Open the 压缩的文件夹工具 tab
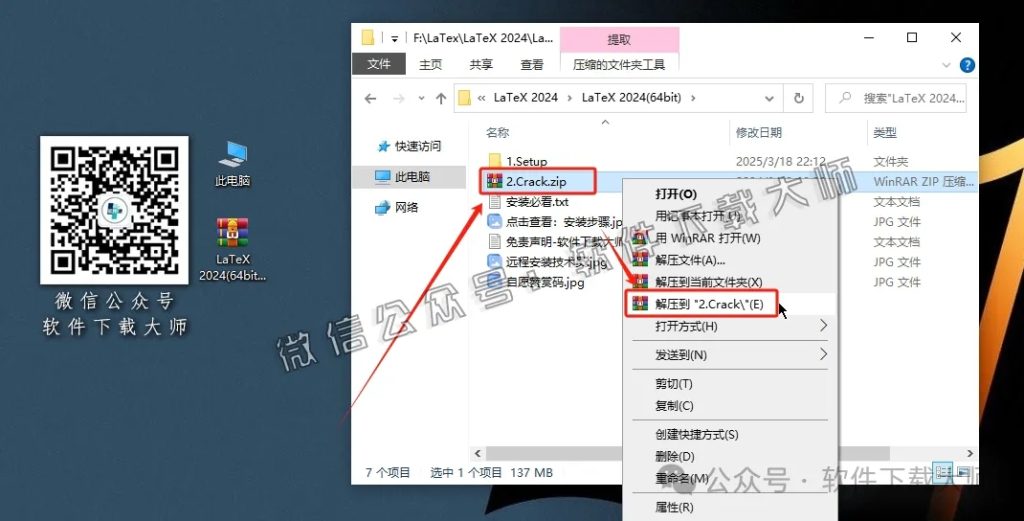Viewport: 1024px width, 521px height. [x=619, y=64]
